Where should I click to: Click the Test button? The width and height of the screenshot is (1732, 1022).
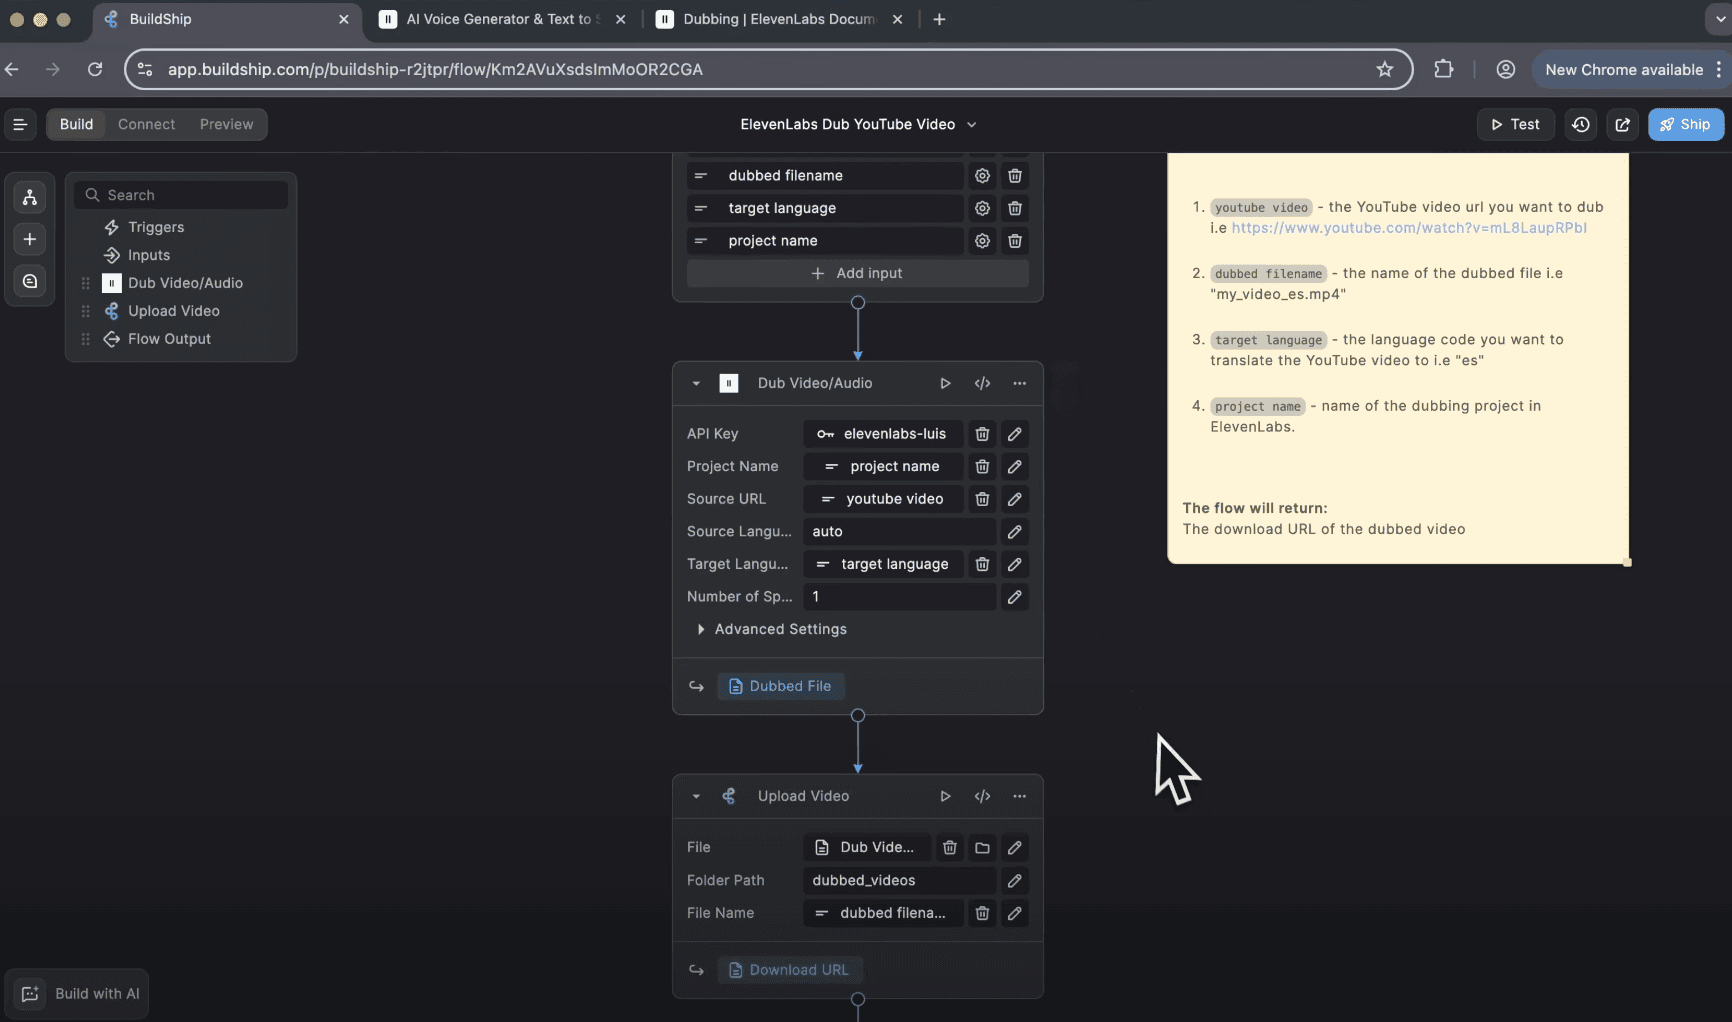tap(1515, 124)
